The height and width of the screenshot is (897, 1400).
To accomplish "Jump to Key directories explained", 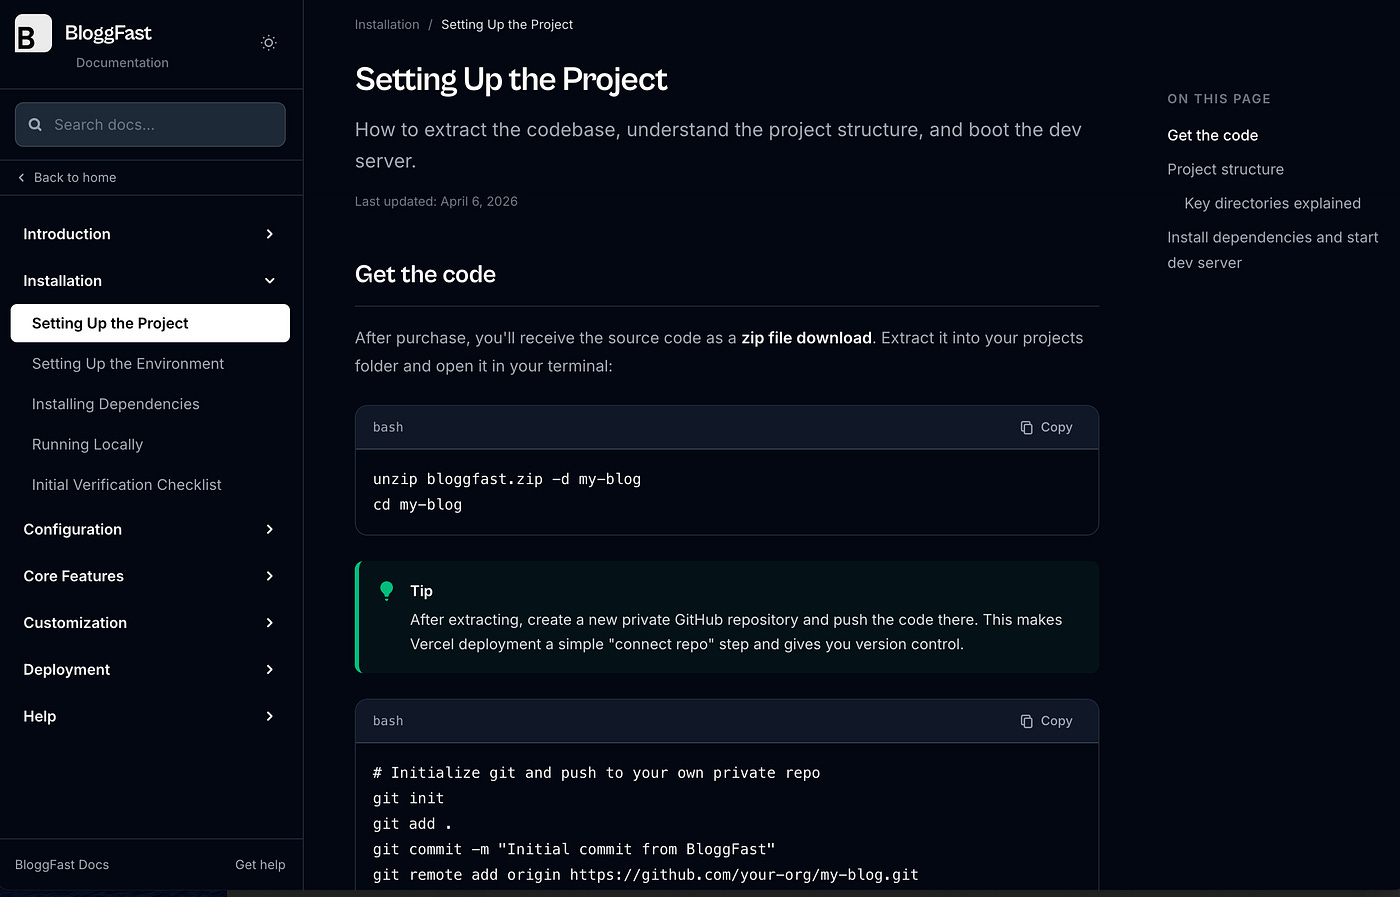I will 1272,203.
